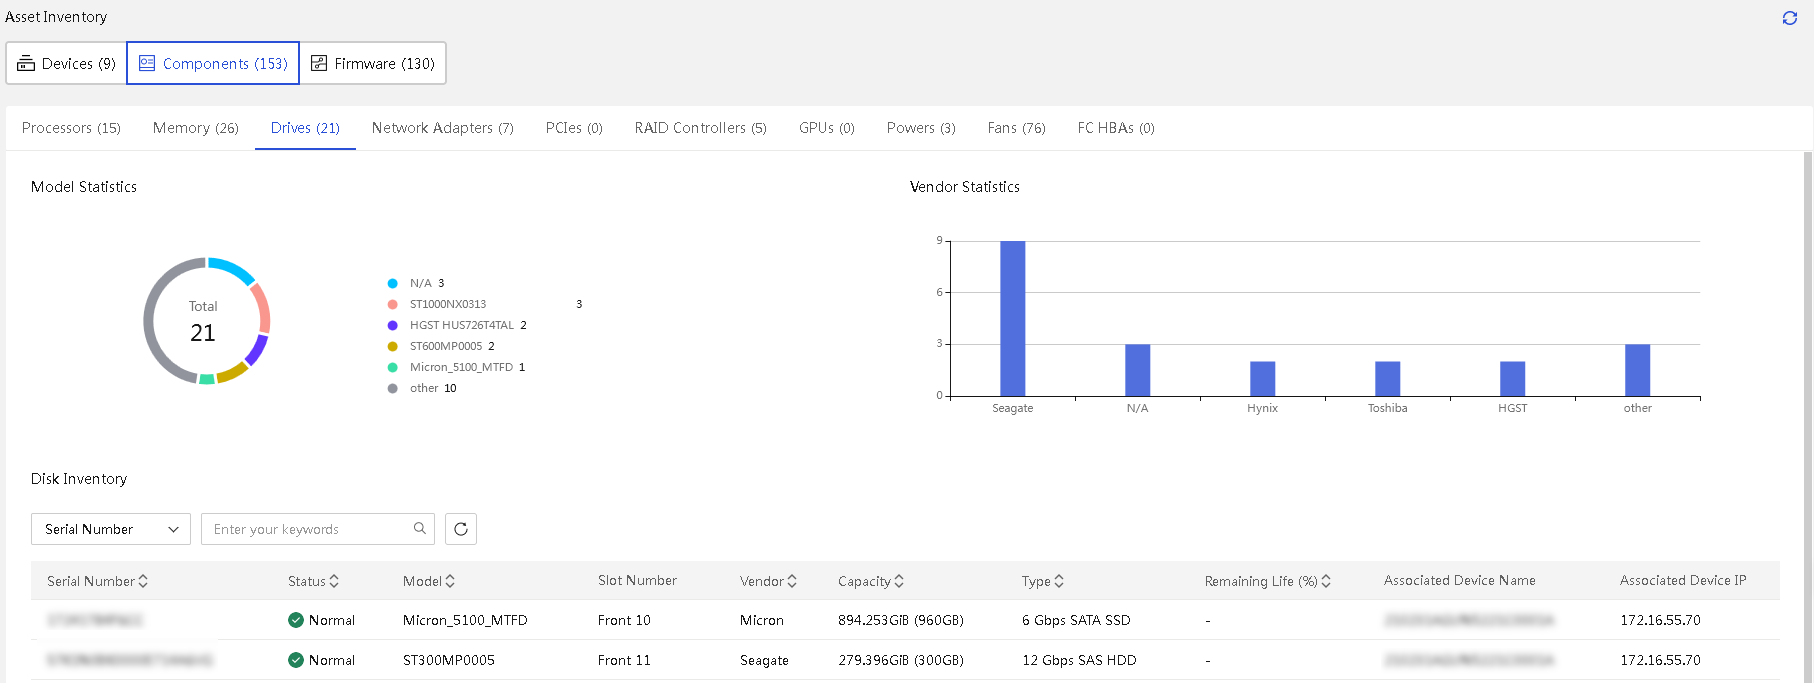Sort by Capacity column arrows

click(899, 581)
